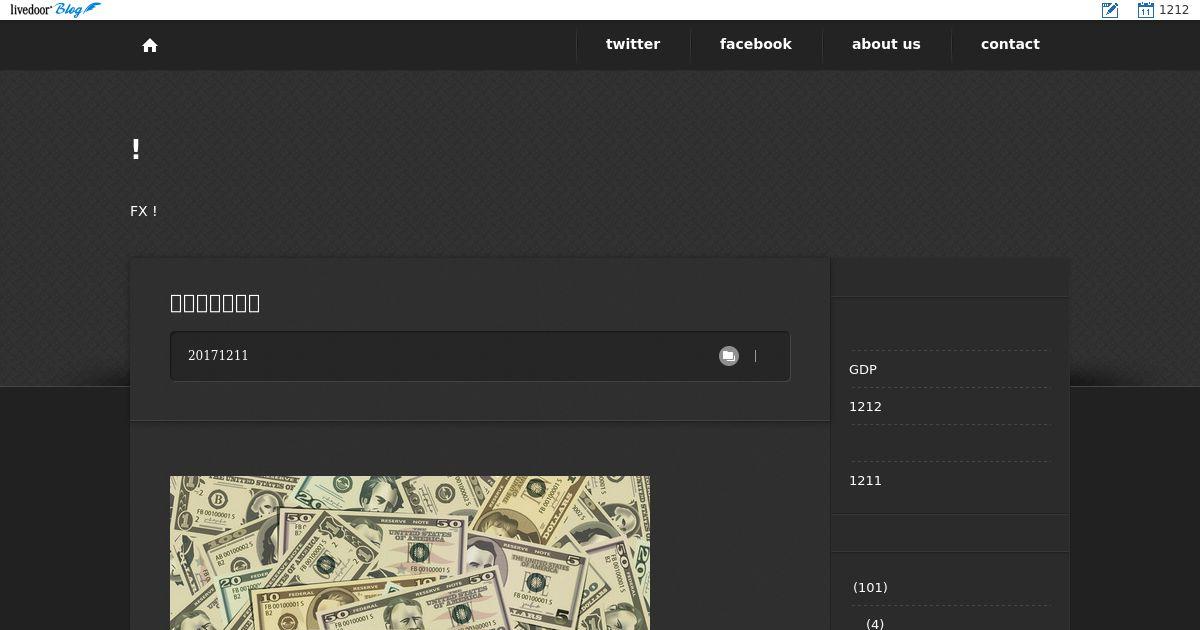This screenshot has width=1200, height=630.
Task: Click the post date 20171211
Action: click(x=218, y=356)
